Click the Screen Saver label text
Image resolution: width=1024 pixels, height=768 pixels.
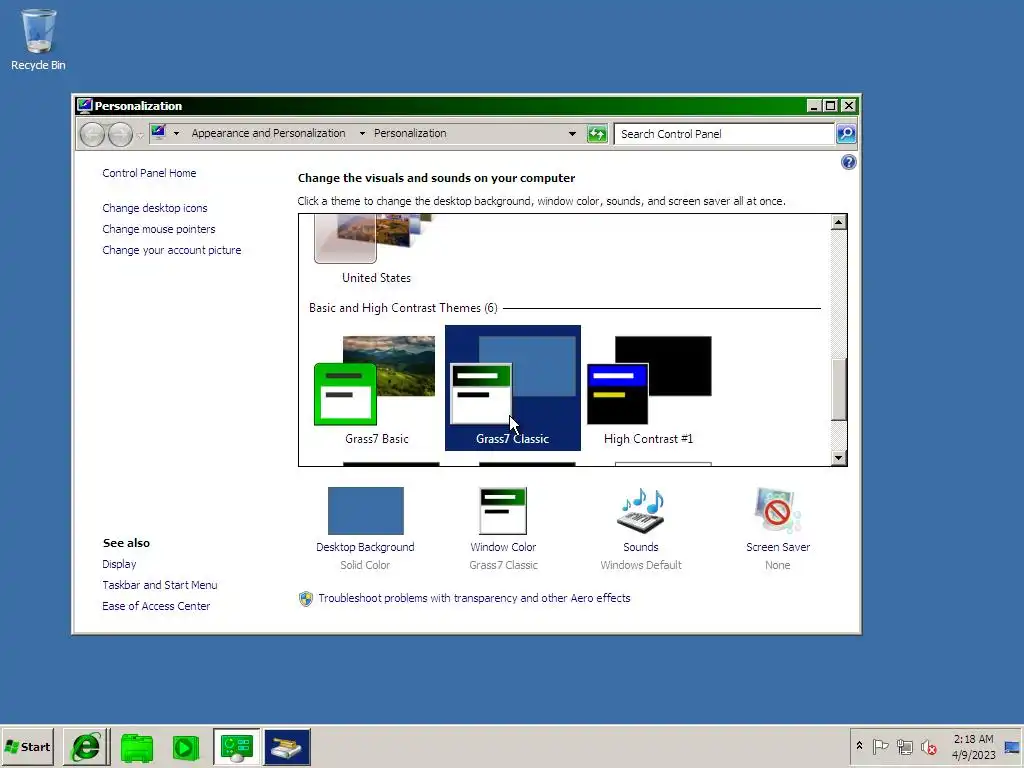[x=778, y=547]
